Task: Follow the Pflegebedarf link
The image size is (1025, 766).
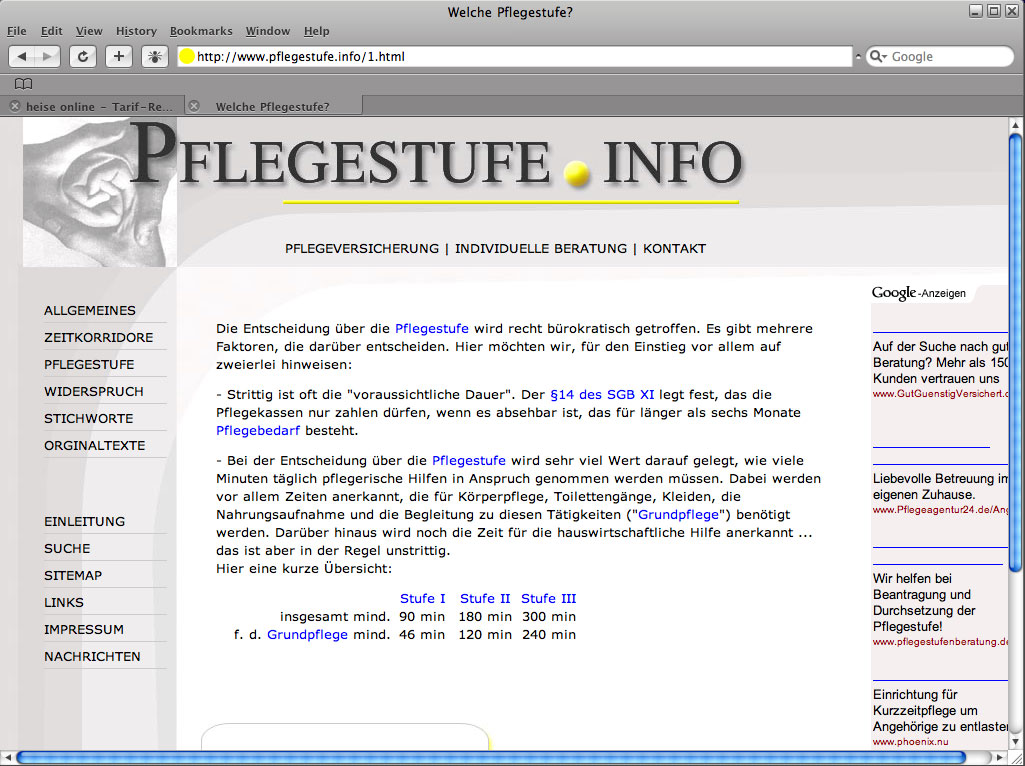Action: (x=258, y=431)
